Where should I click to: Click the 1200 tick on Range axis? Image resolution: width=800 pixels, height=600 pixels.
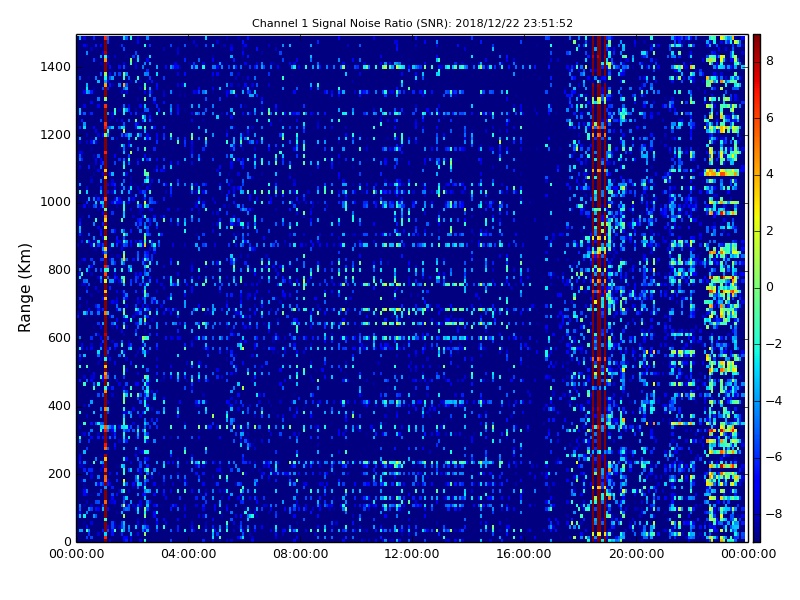(56, 135)
